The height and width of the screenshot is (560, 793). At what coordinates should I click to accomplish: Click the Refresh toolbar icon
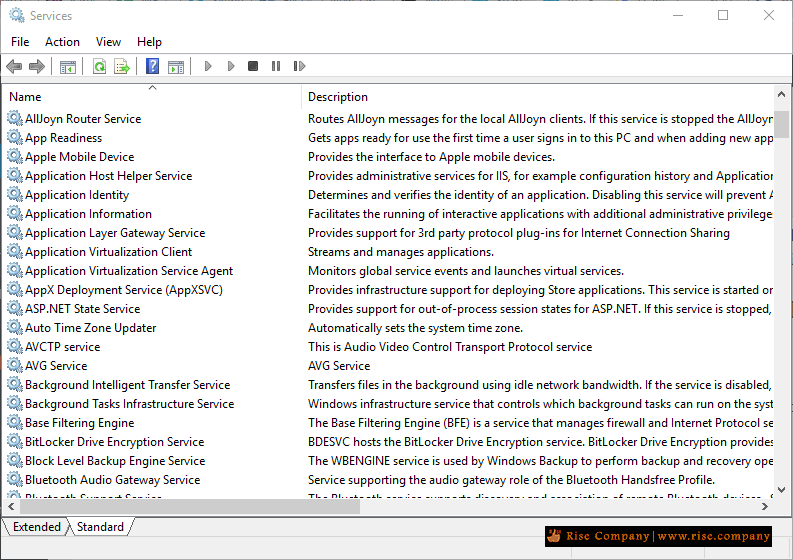point(100,66)
